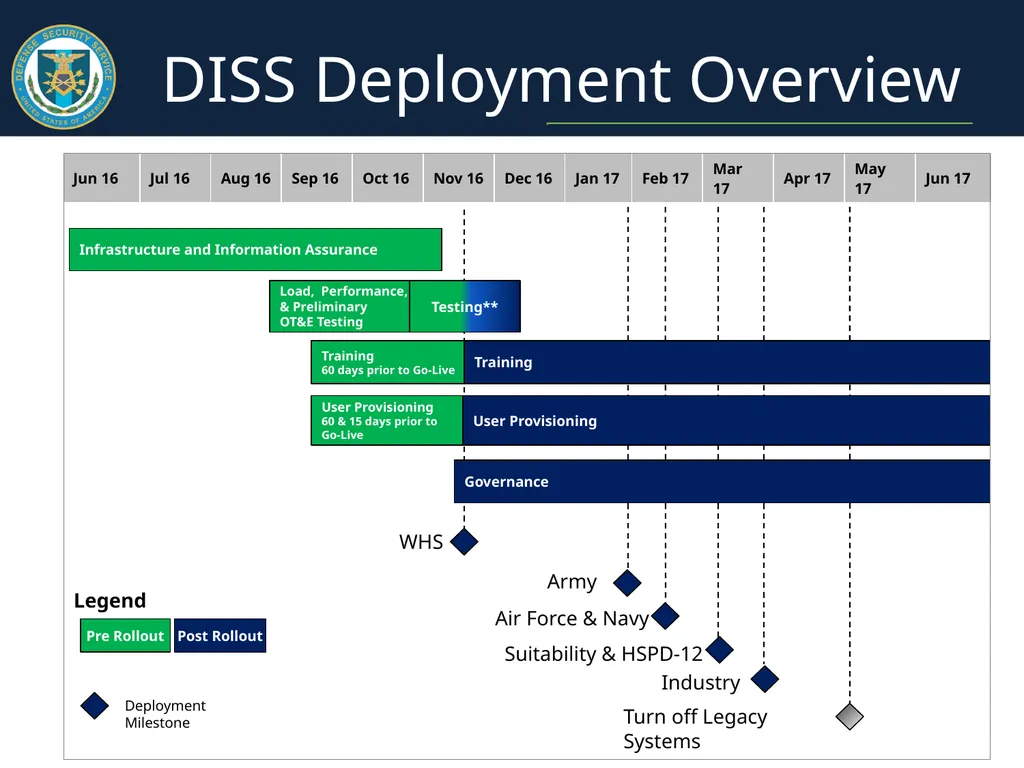Click the Mar 17 month header
Viewport: 1024px width, 768px height.
pyautogui.click(x=738, y=178)
